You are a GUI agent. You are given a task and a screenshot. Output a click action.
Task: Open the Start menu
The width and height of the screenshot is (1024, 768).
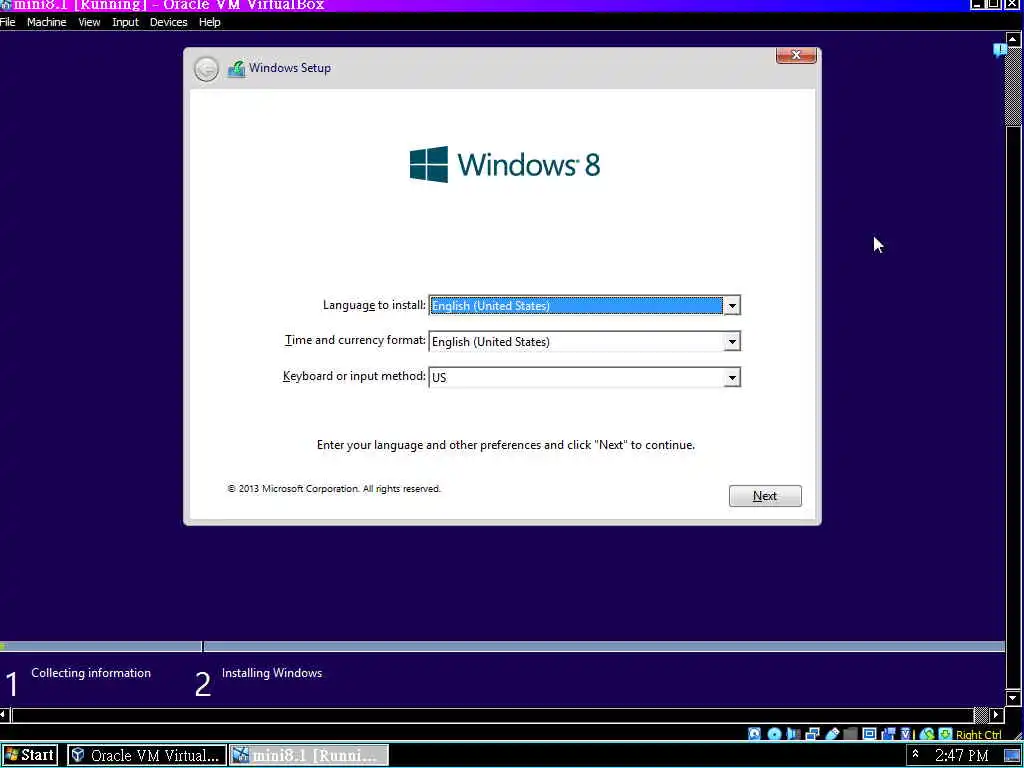click(29, 755)
